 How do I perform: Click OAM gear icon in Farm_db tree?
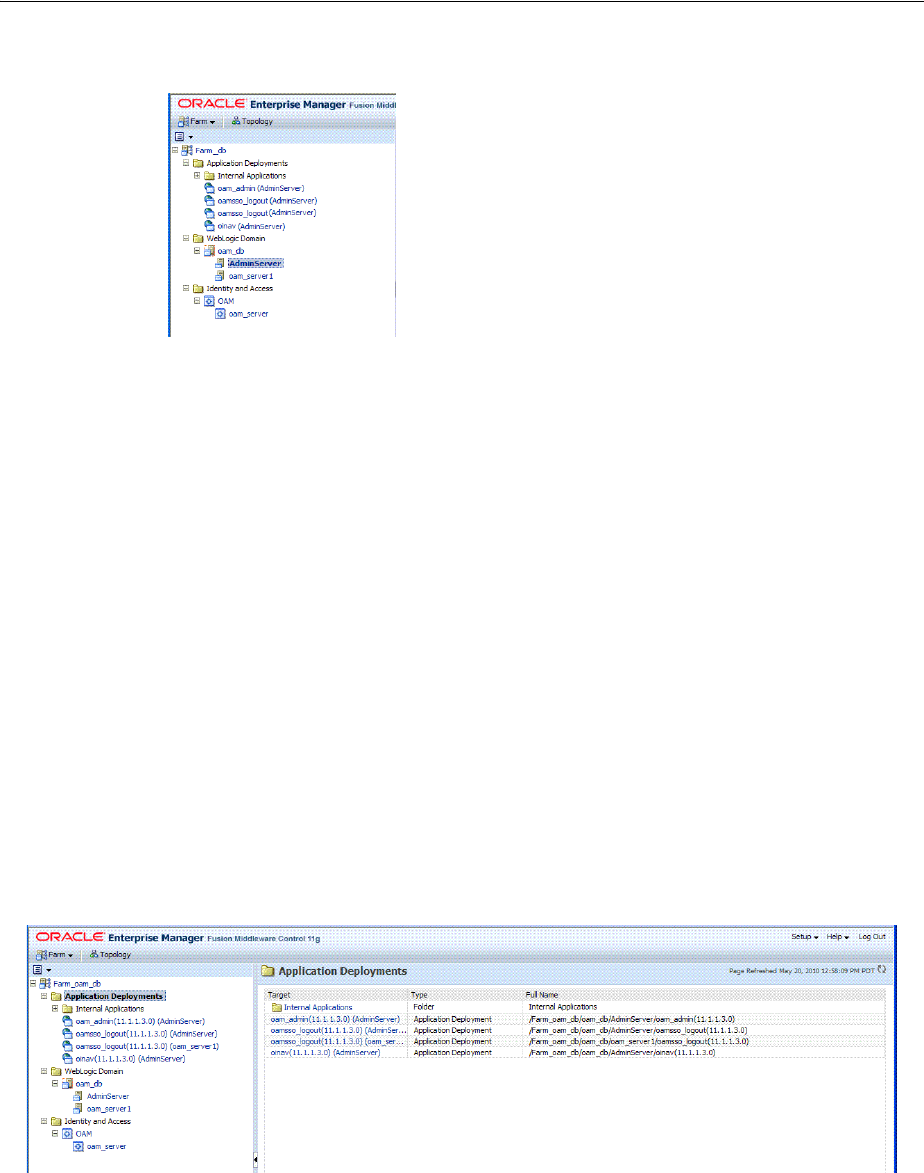coord(209,301)
